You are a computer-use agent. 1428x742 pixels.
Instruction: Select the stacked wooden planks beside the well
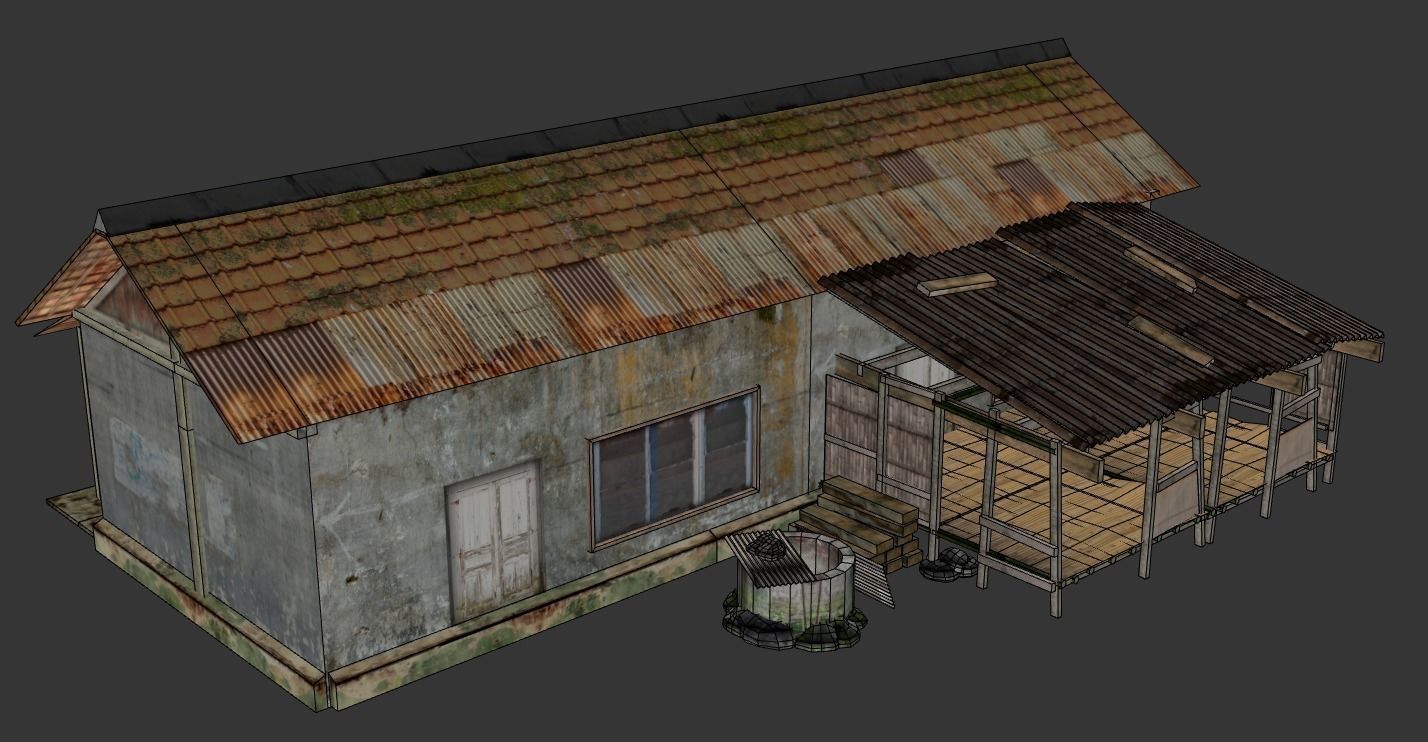tap(861, 523)
